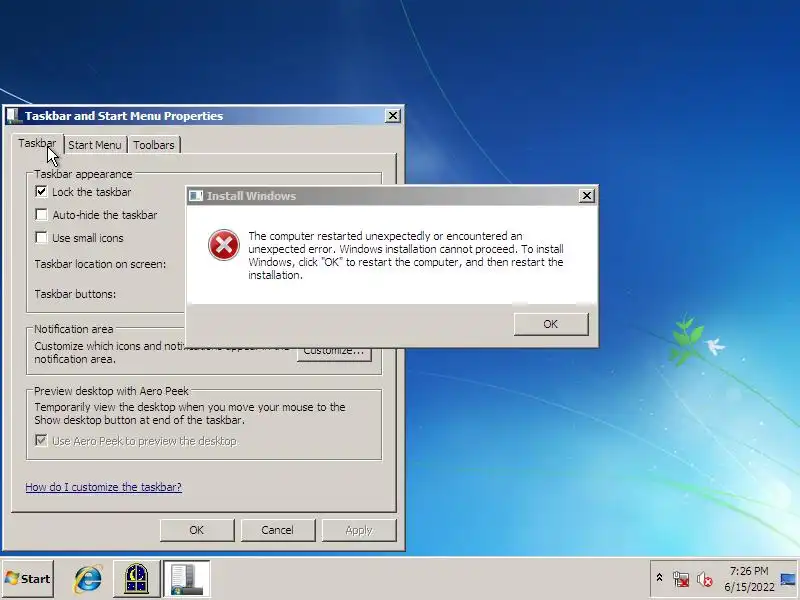Enable Use small icons checkbox

pos(41,238)
